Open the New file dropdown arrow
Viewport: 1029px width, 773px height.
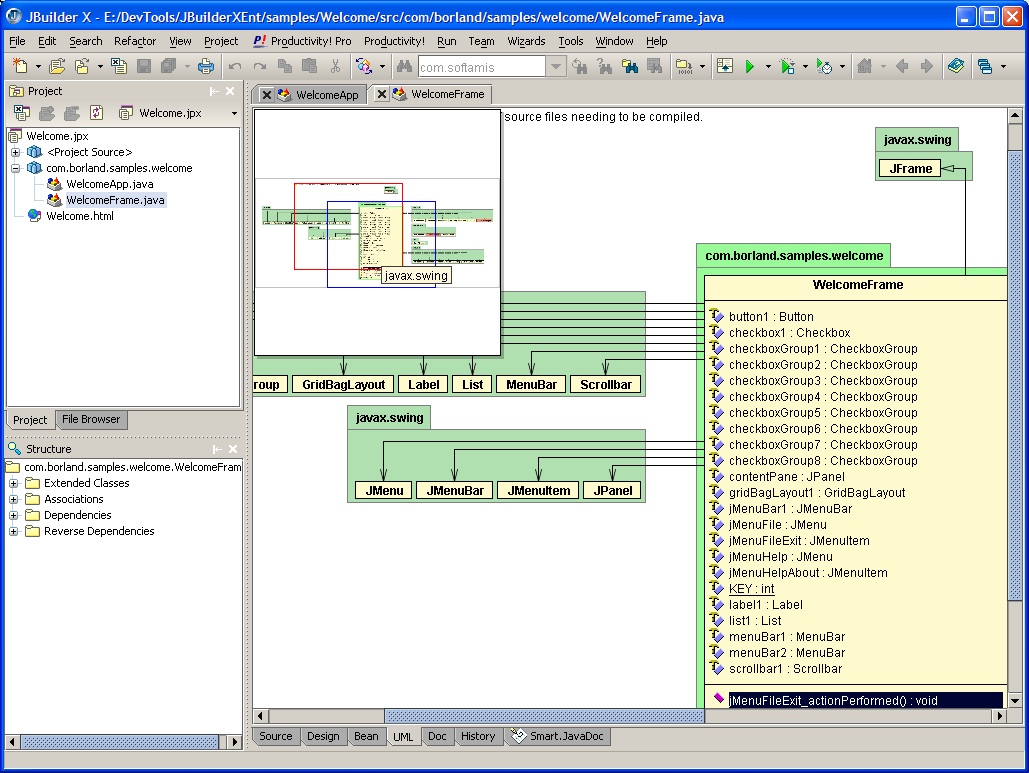click(38, 66)
